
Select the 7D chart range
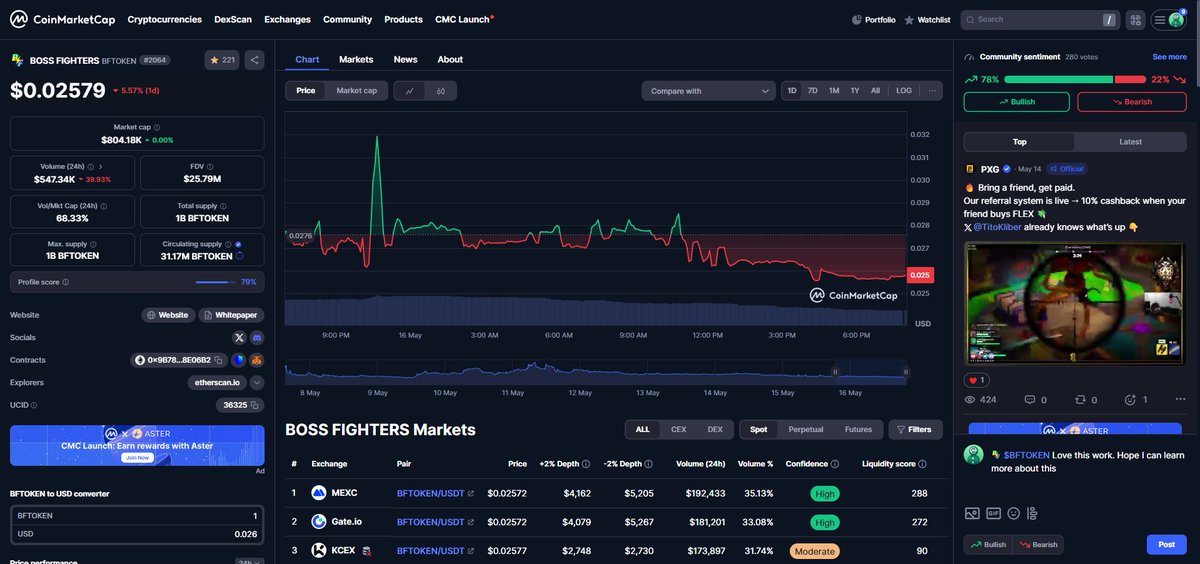pyautogui.click(x=813, y=91)
